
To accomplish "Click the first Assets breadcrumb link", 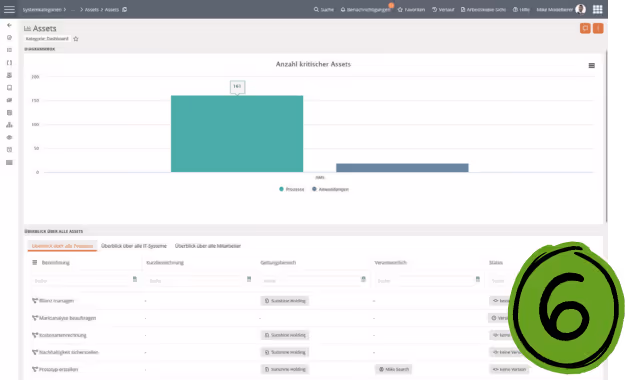I will [x=91, y=9].
